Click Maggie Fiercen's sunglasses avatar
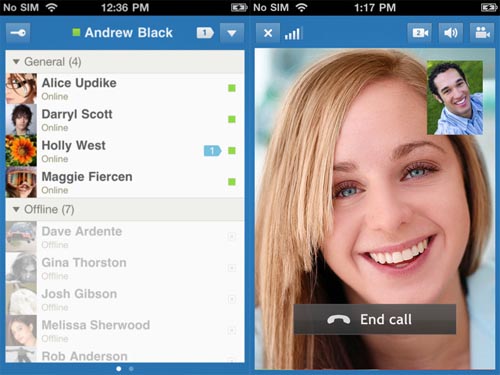This screenshot has height=375, width=500. point(21,182)
